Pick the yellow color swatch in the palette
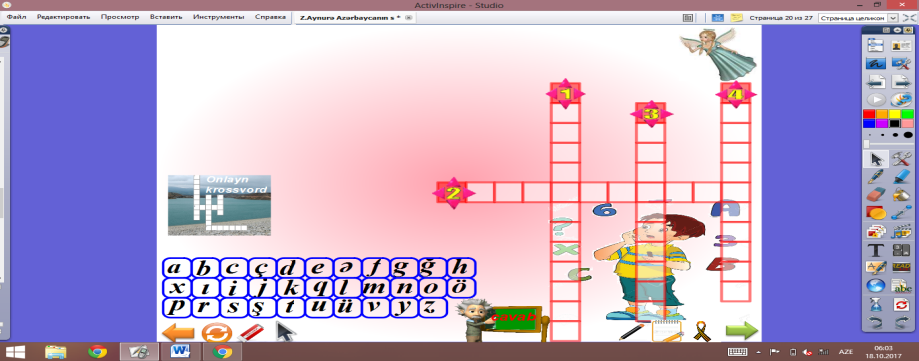Screen dimensions: 919x361 (x=894, y=114)
